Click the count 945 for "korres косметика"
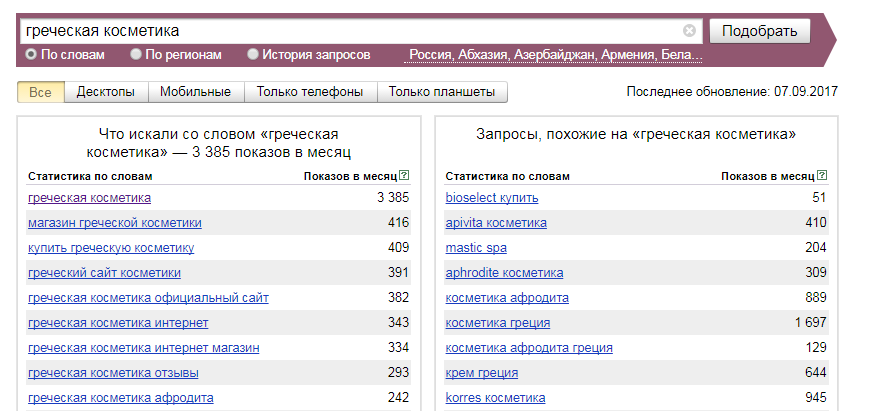This screenshot has width=874, height=411. tap(816, 398)
